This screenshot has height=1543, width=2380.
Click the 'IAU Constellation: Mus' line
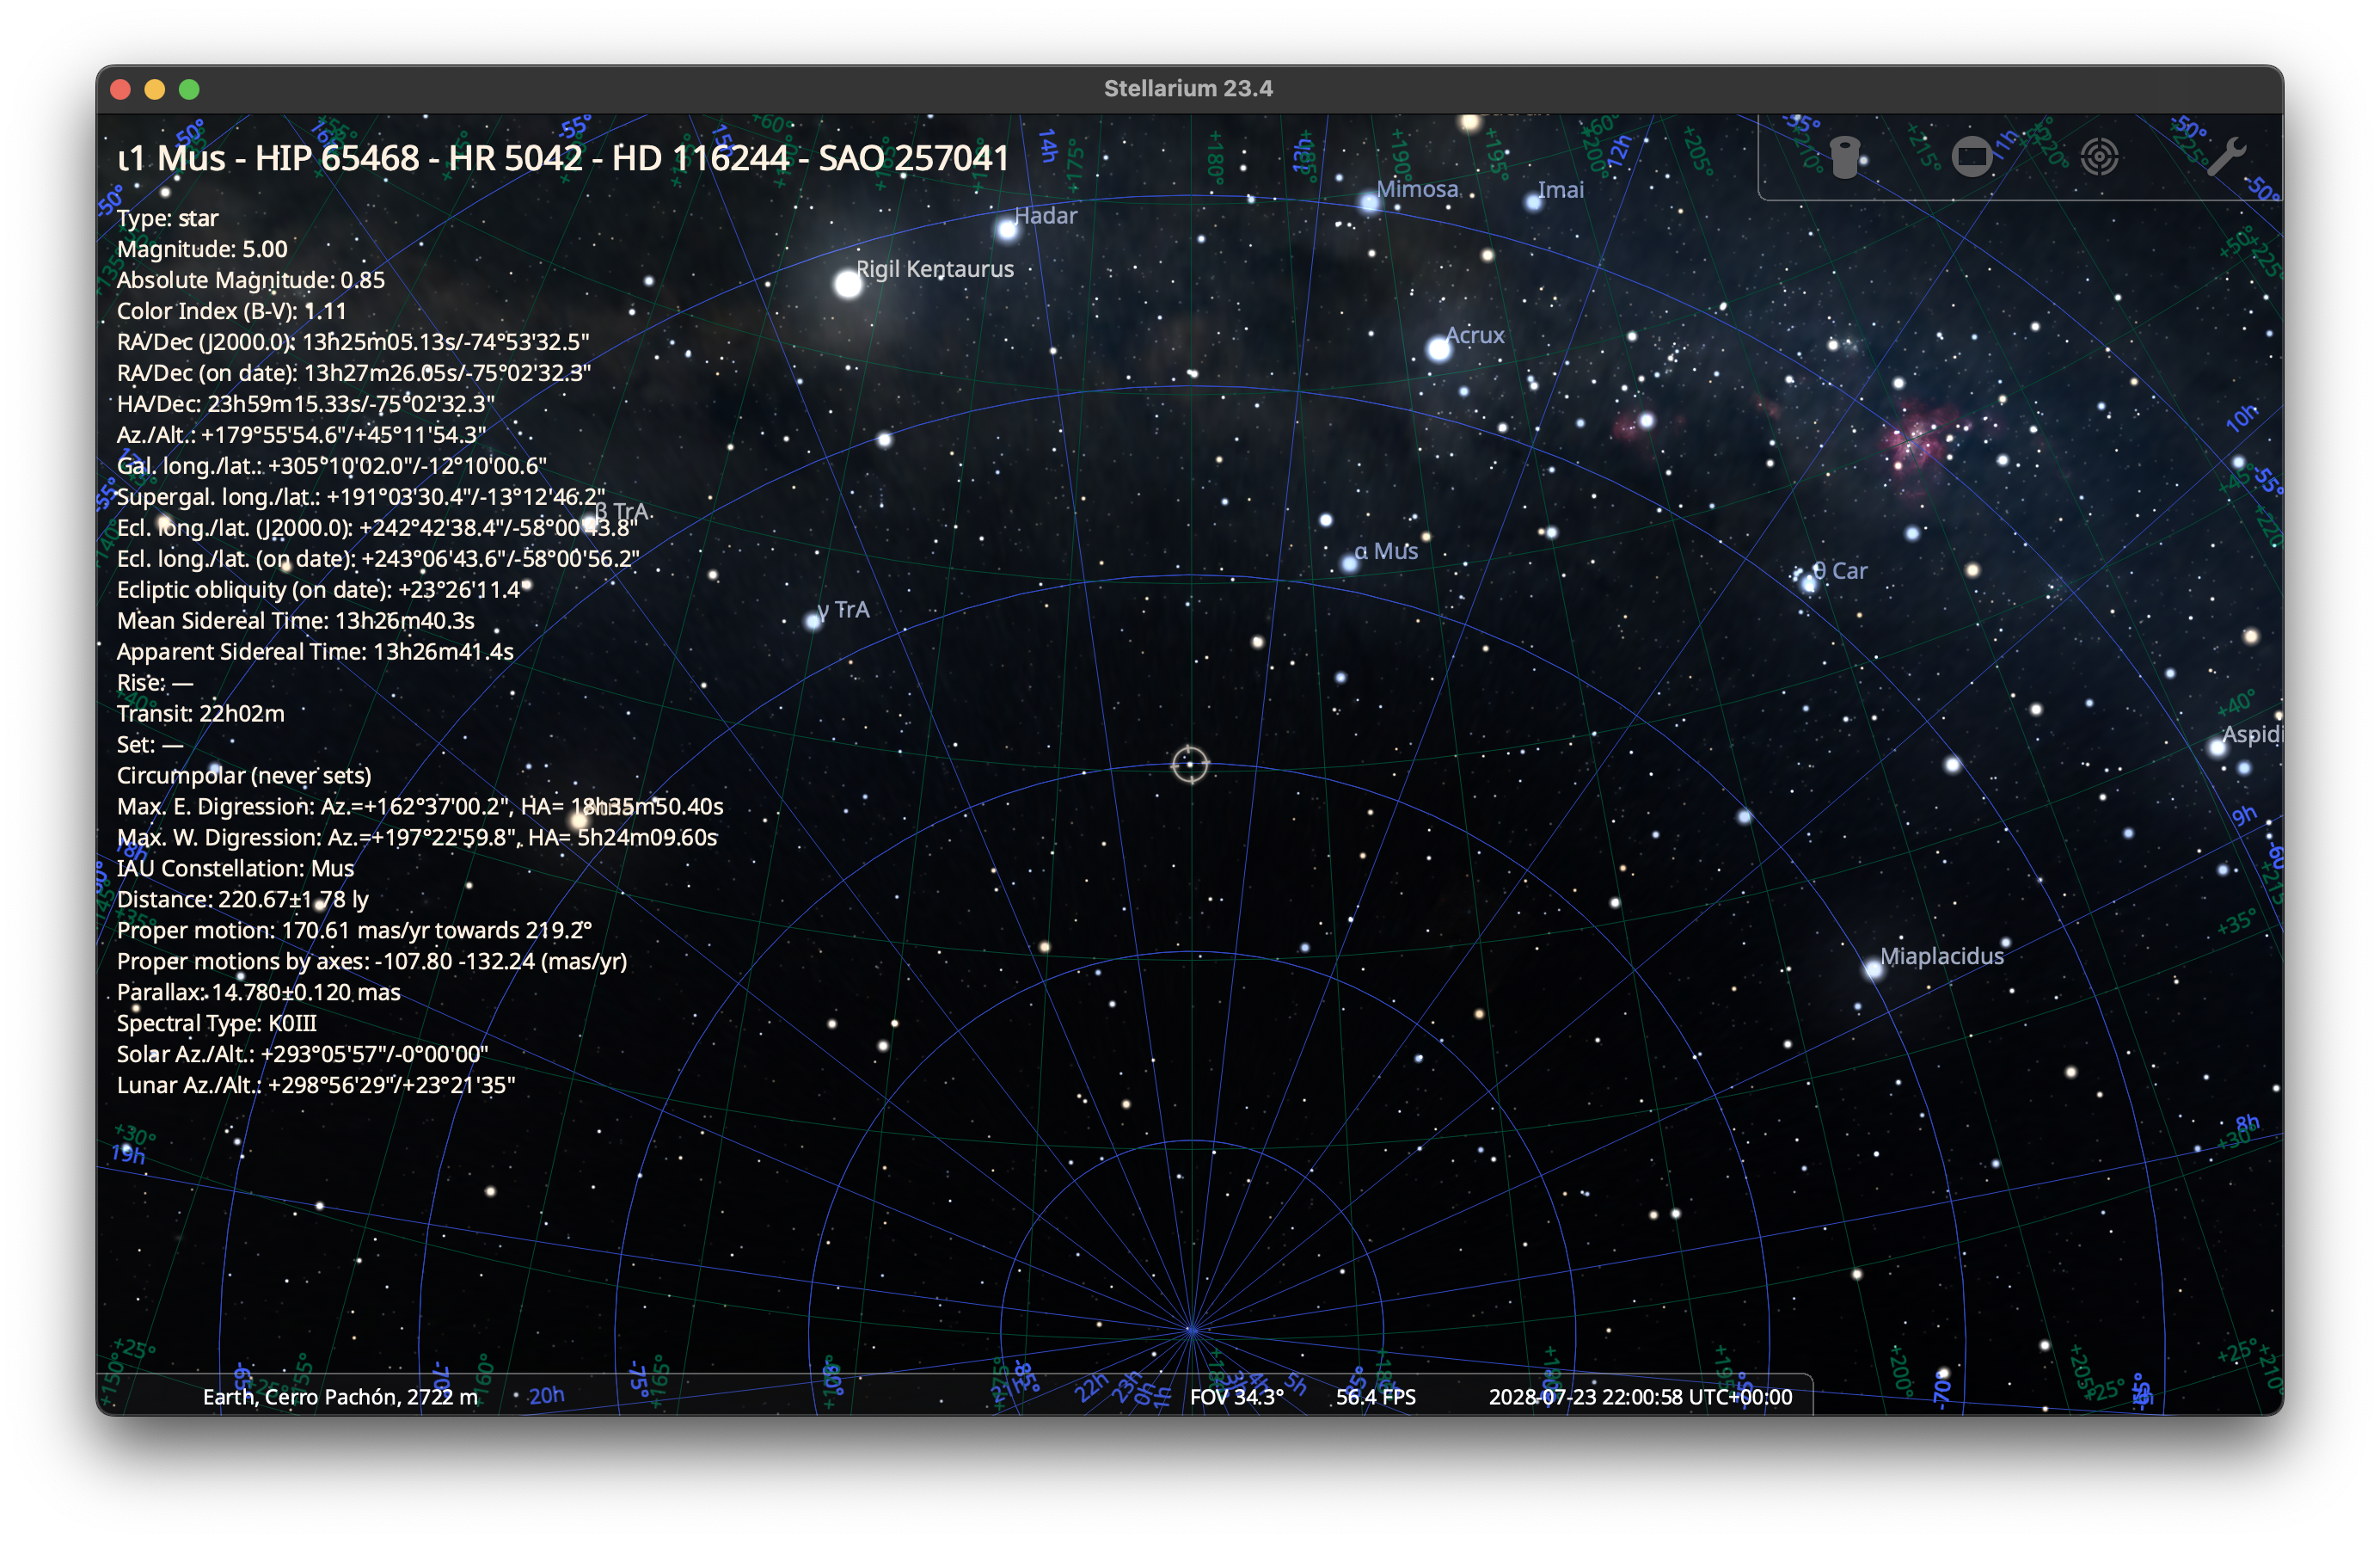(235, 869)
